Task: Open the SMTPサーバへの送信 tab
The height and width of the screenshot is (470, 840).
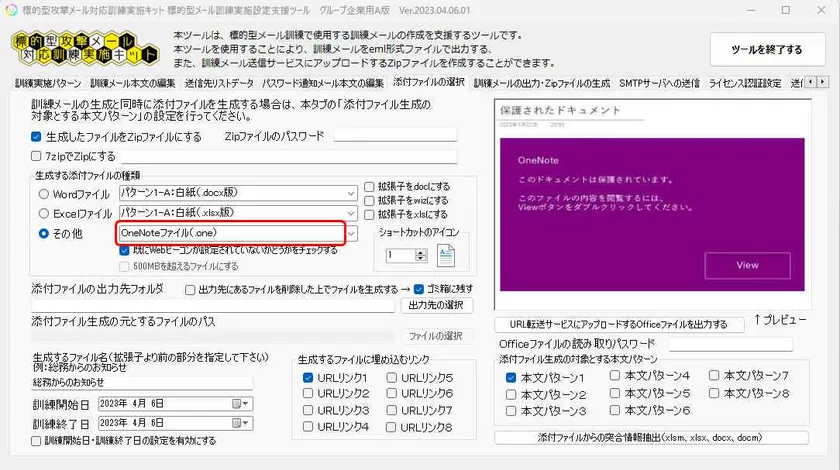Action: [x=659, y=82]
